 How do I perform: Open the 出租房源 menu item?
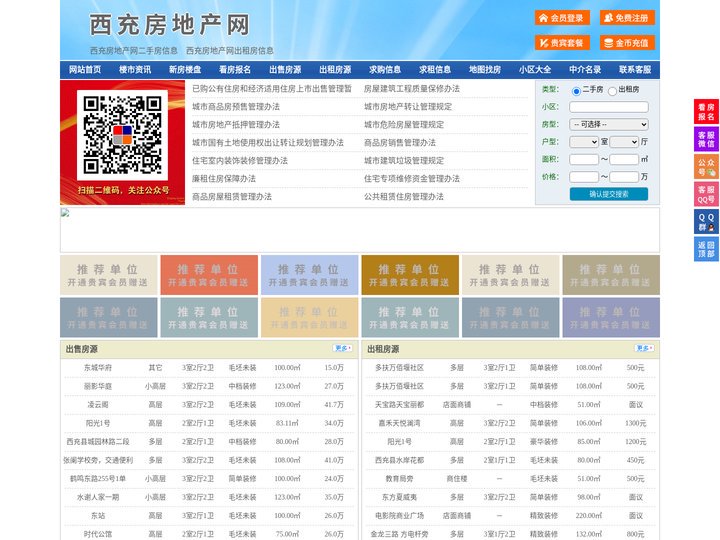click(335, 70)
